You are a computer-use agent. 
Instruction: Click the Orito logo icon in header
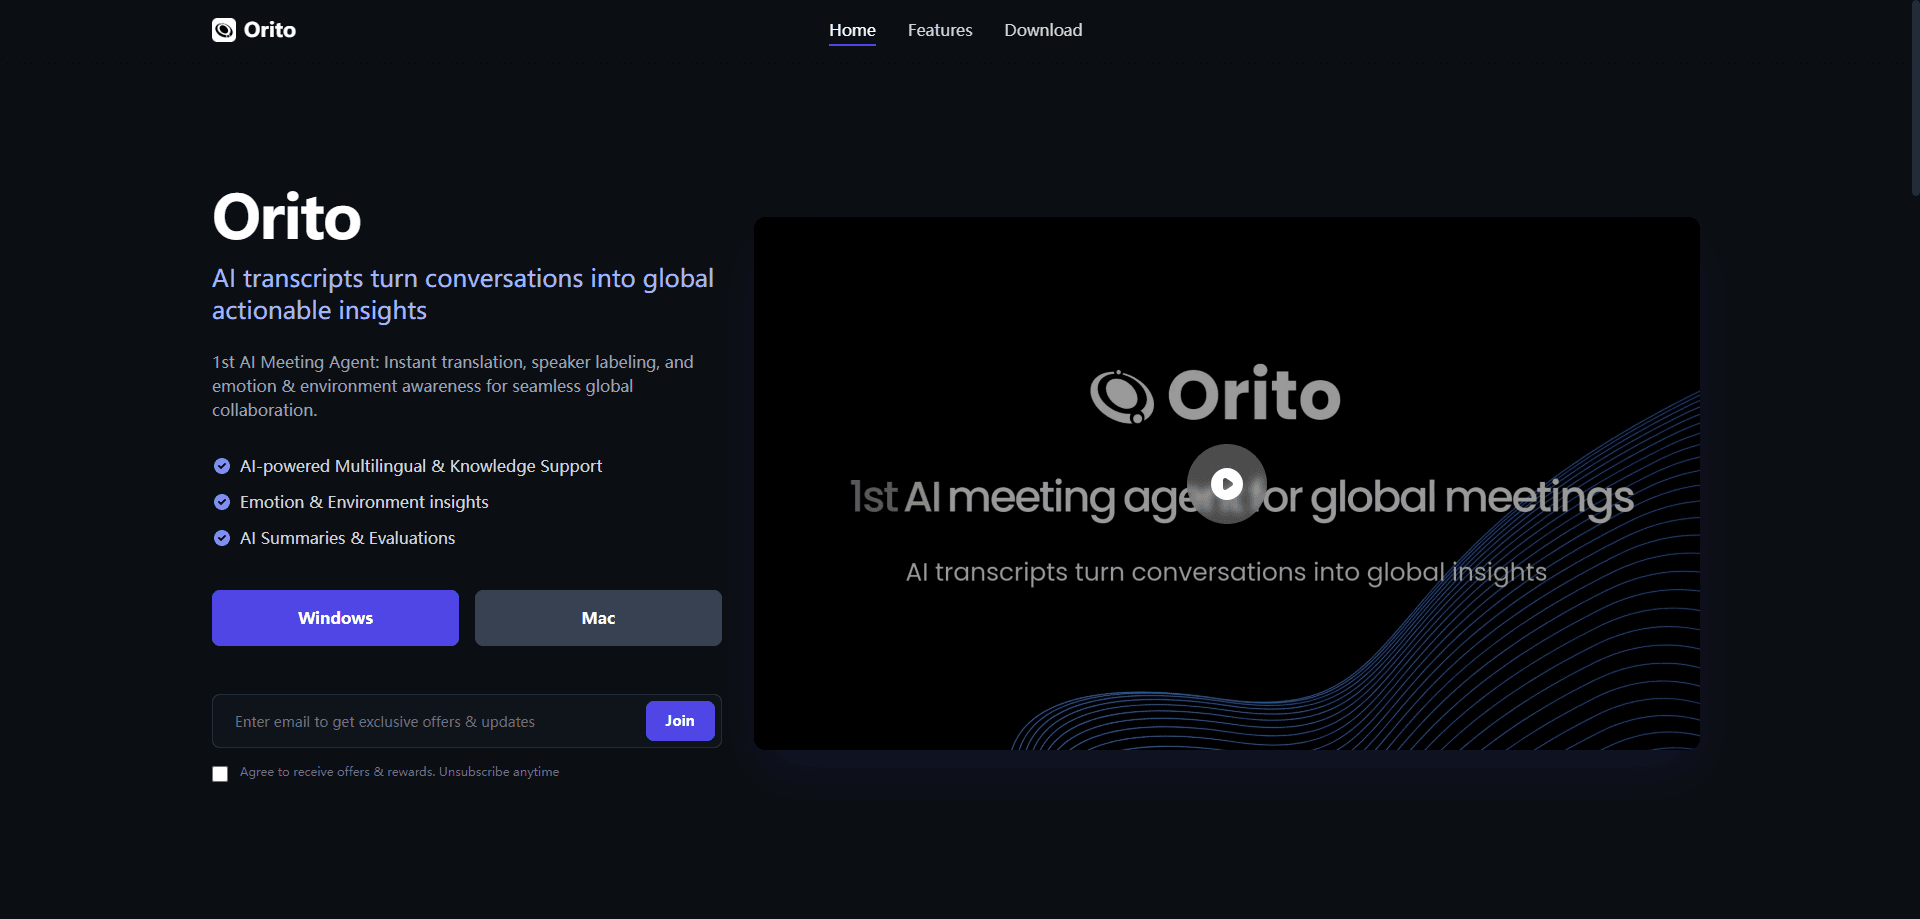point(224,30)
